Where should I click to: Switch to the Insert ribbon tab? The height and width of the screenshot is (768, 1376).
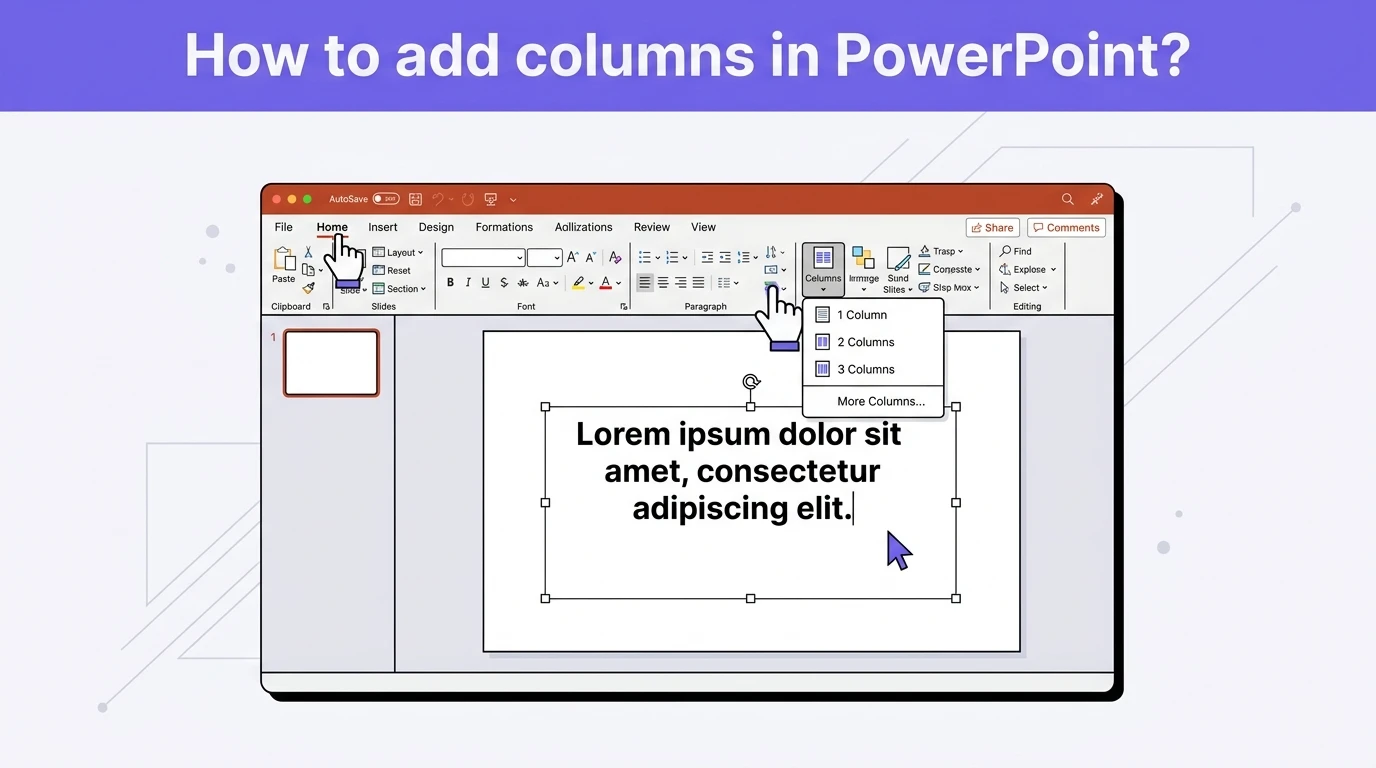coord(383,227)
